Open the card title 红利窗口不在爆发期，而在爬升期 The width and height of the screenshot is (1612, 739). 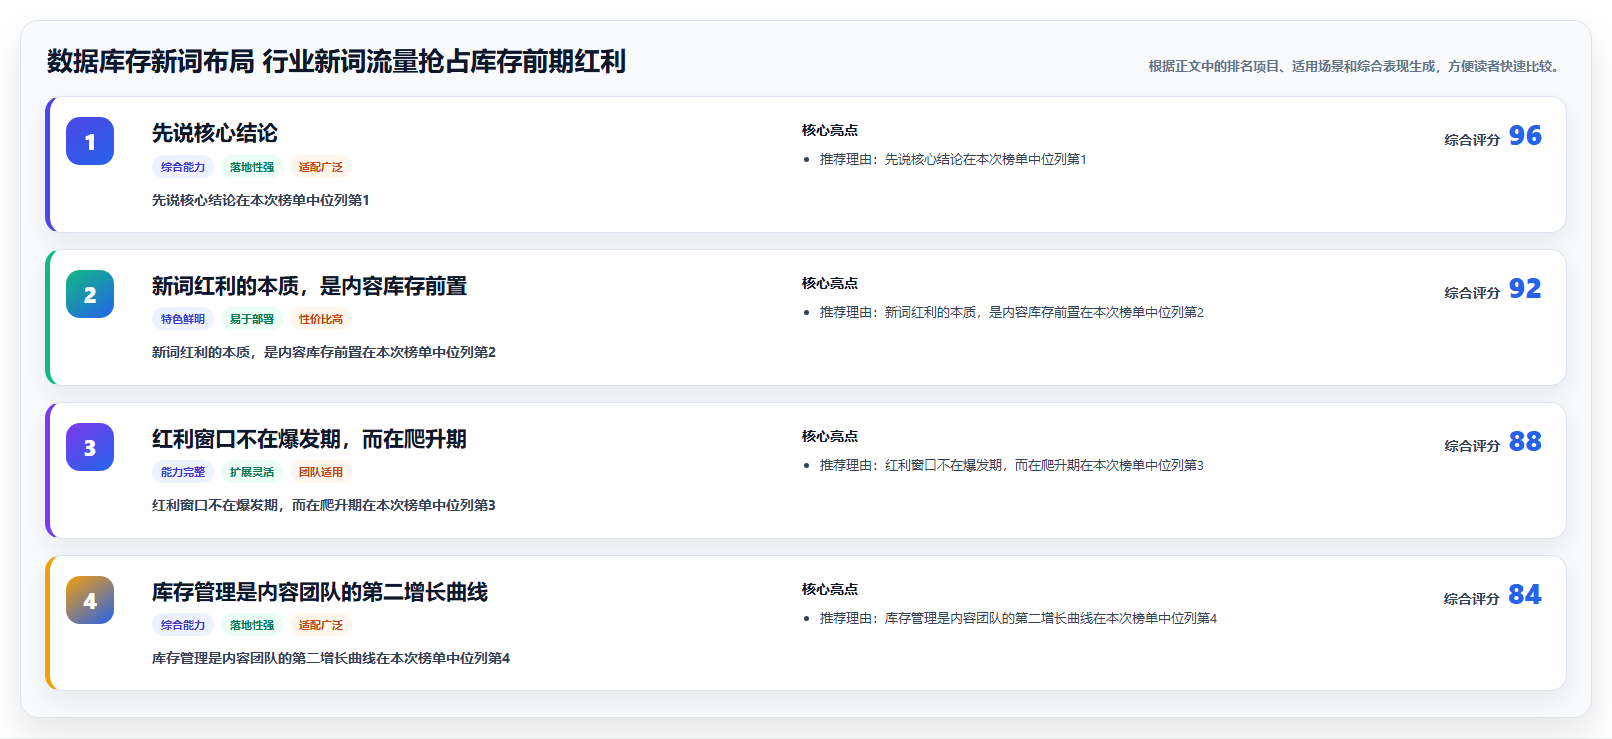click(x=309, y=439)
